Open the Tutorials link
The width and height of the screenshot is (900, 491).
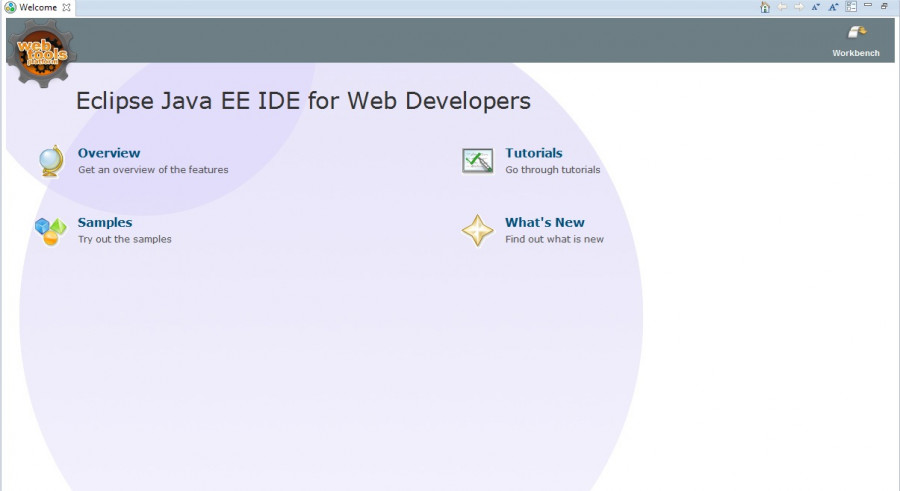coord(534,153)
